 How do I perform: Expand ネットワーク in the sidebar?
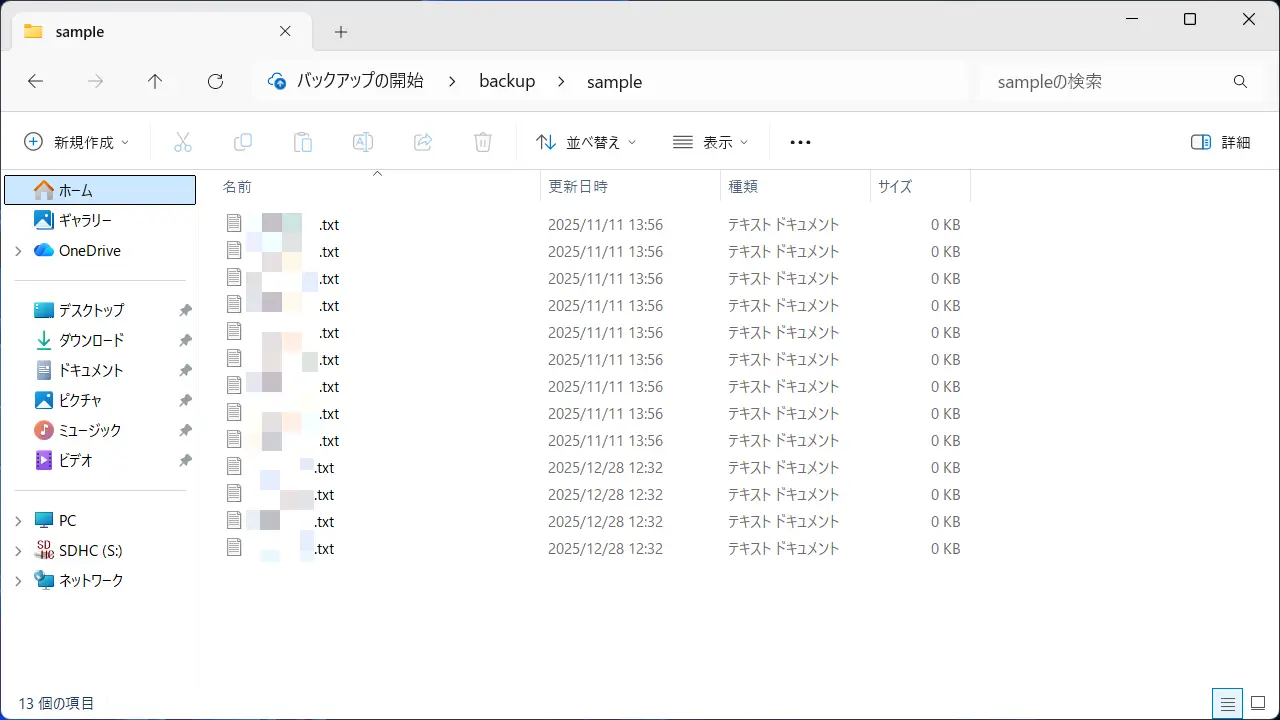pyautogui.click(x=17, y=580)
